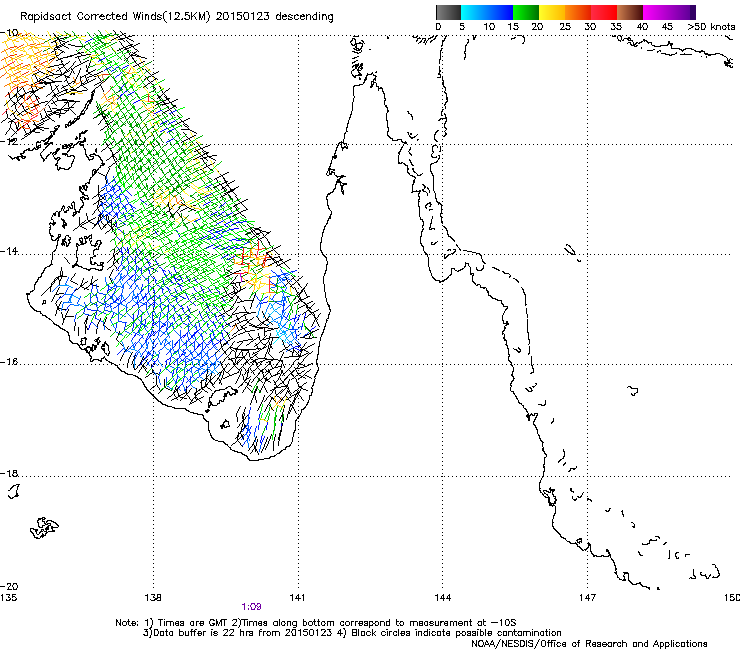740x650 pixels.
Task: Click the '-18' latitude axis label
Action: click(10, 473)
